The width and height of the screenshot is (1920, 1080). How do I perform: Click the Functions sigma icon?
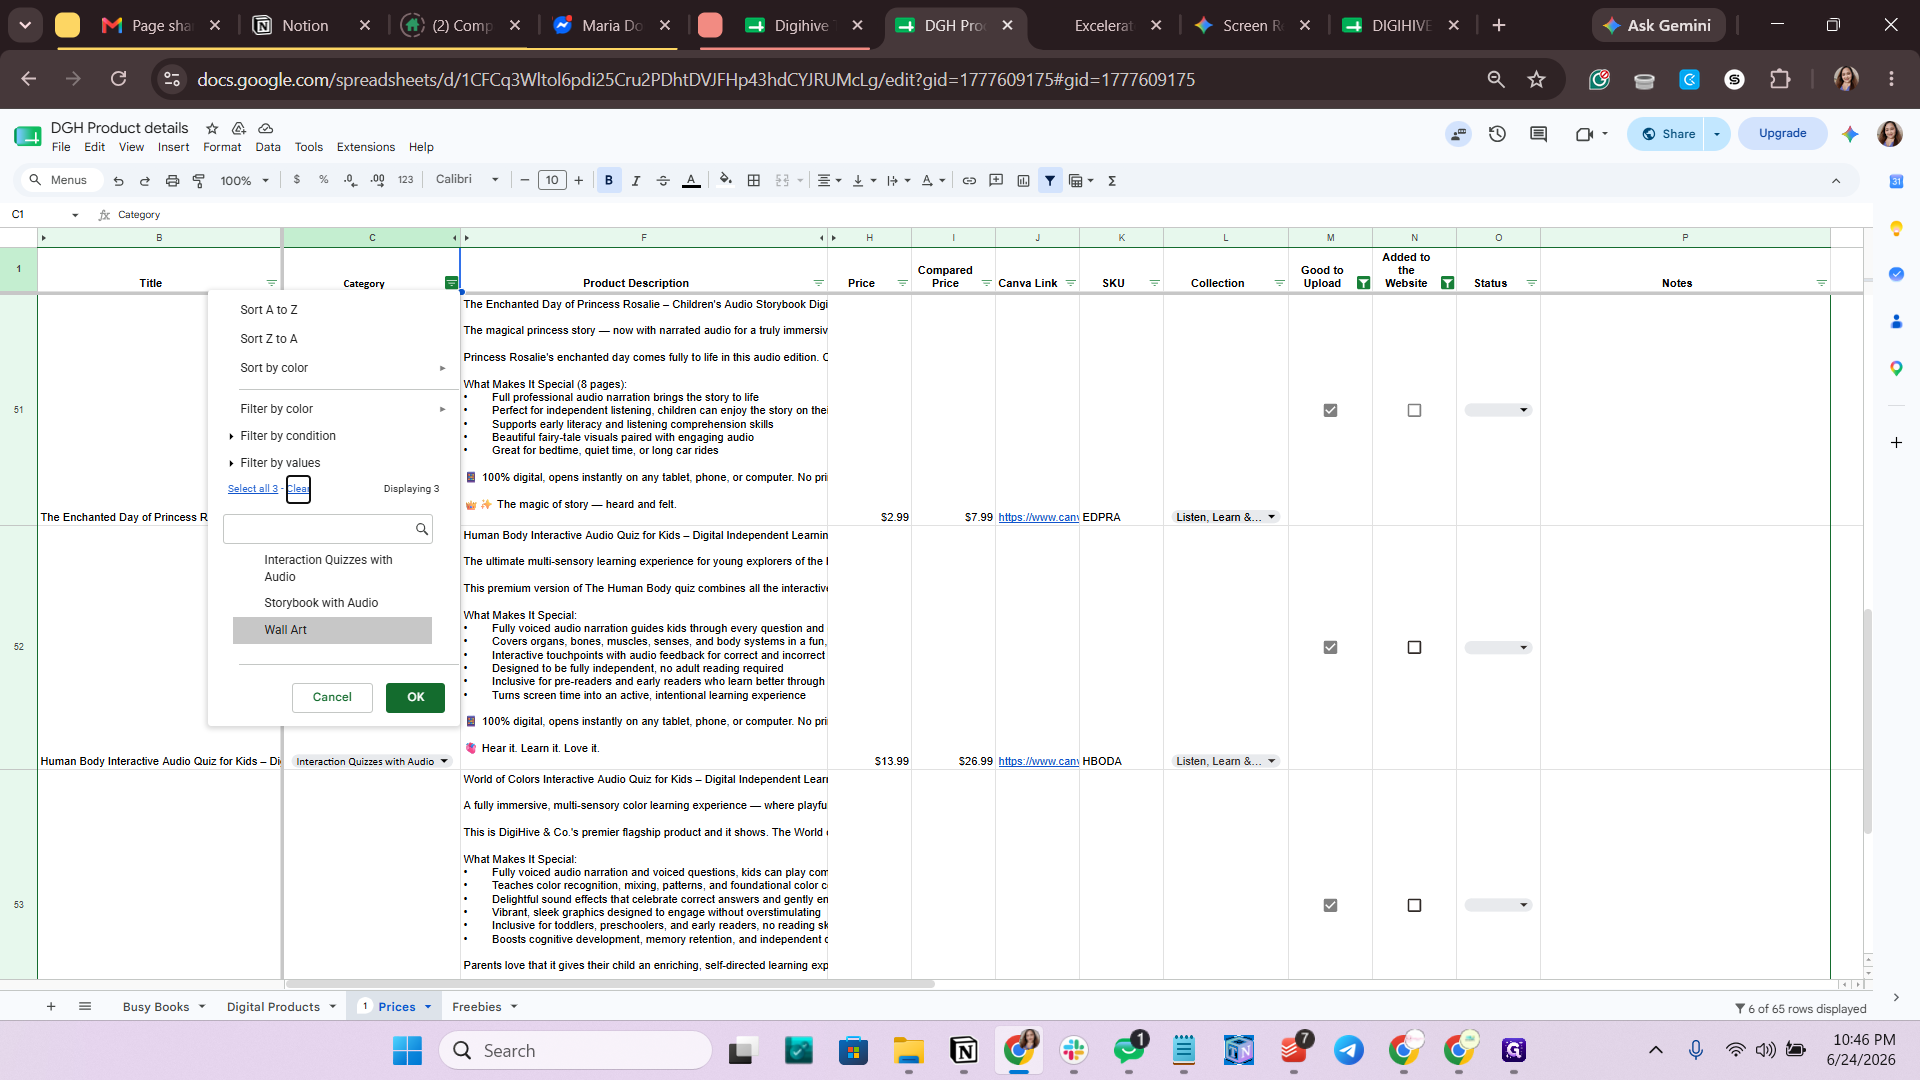click(x=1112, y=181)
